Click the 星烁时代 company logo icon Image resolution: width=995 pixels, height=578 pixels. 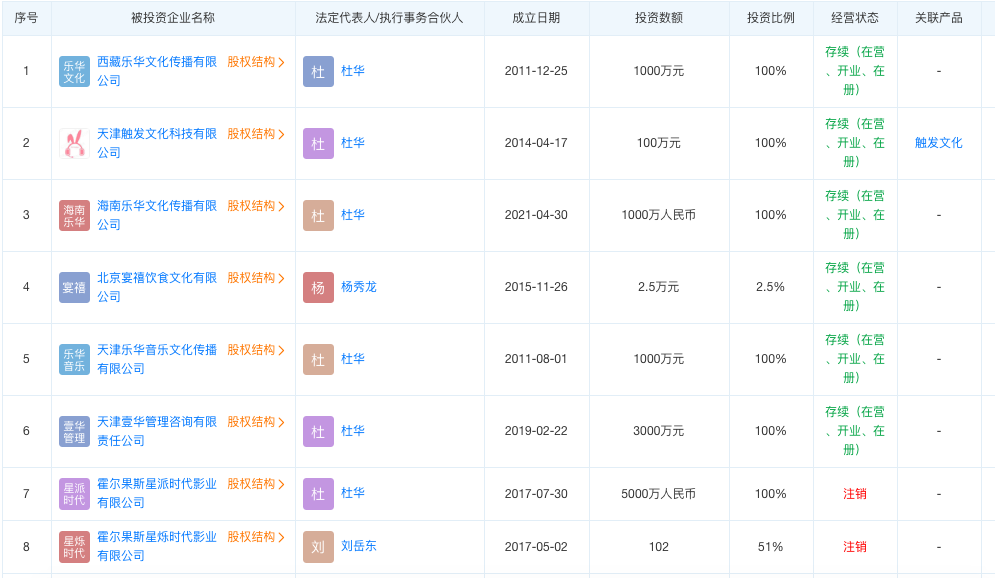pyautogui.click(x=74, y=547)
